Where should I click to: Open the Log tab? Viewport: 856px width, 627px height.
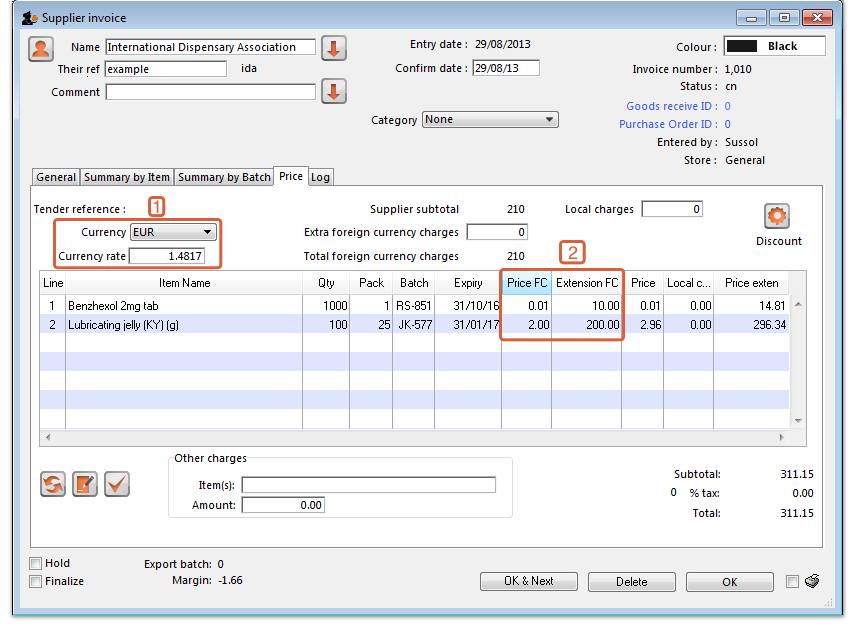[320, 177]
